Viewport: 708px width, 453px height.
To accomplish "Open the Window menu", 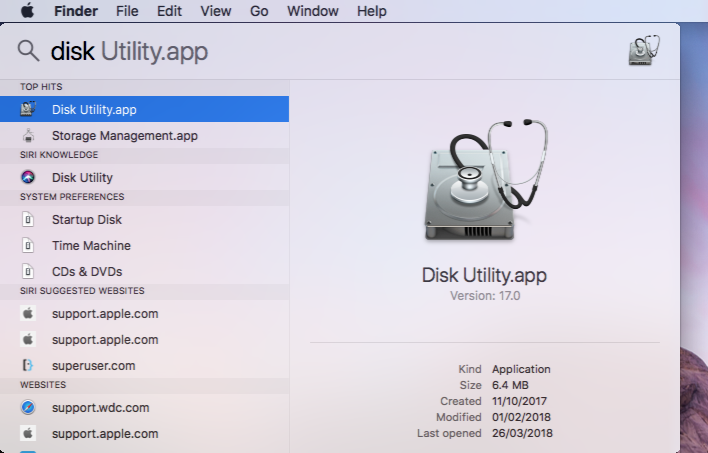I will pyautogui.click(x=312, y=11).
